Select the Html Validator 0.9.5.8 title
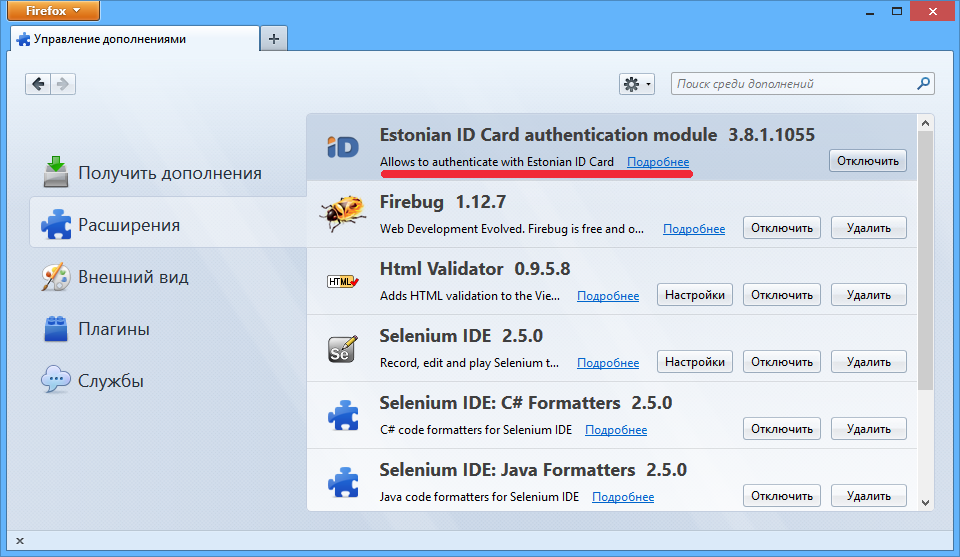The image size is (960, 557). click(x=474, y=269)
